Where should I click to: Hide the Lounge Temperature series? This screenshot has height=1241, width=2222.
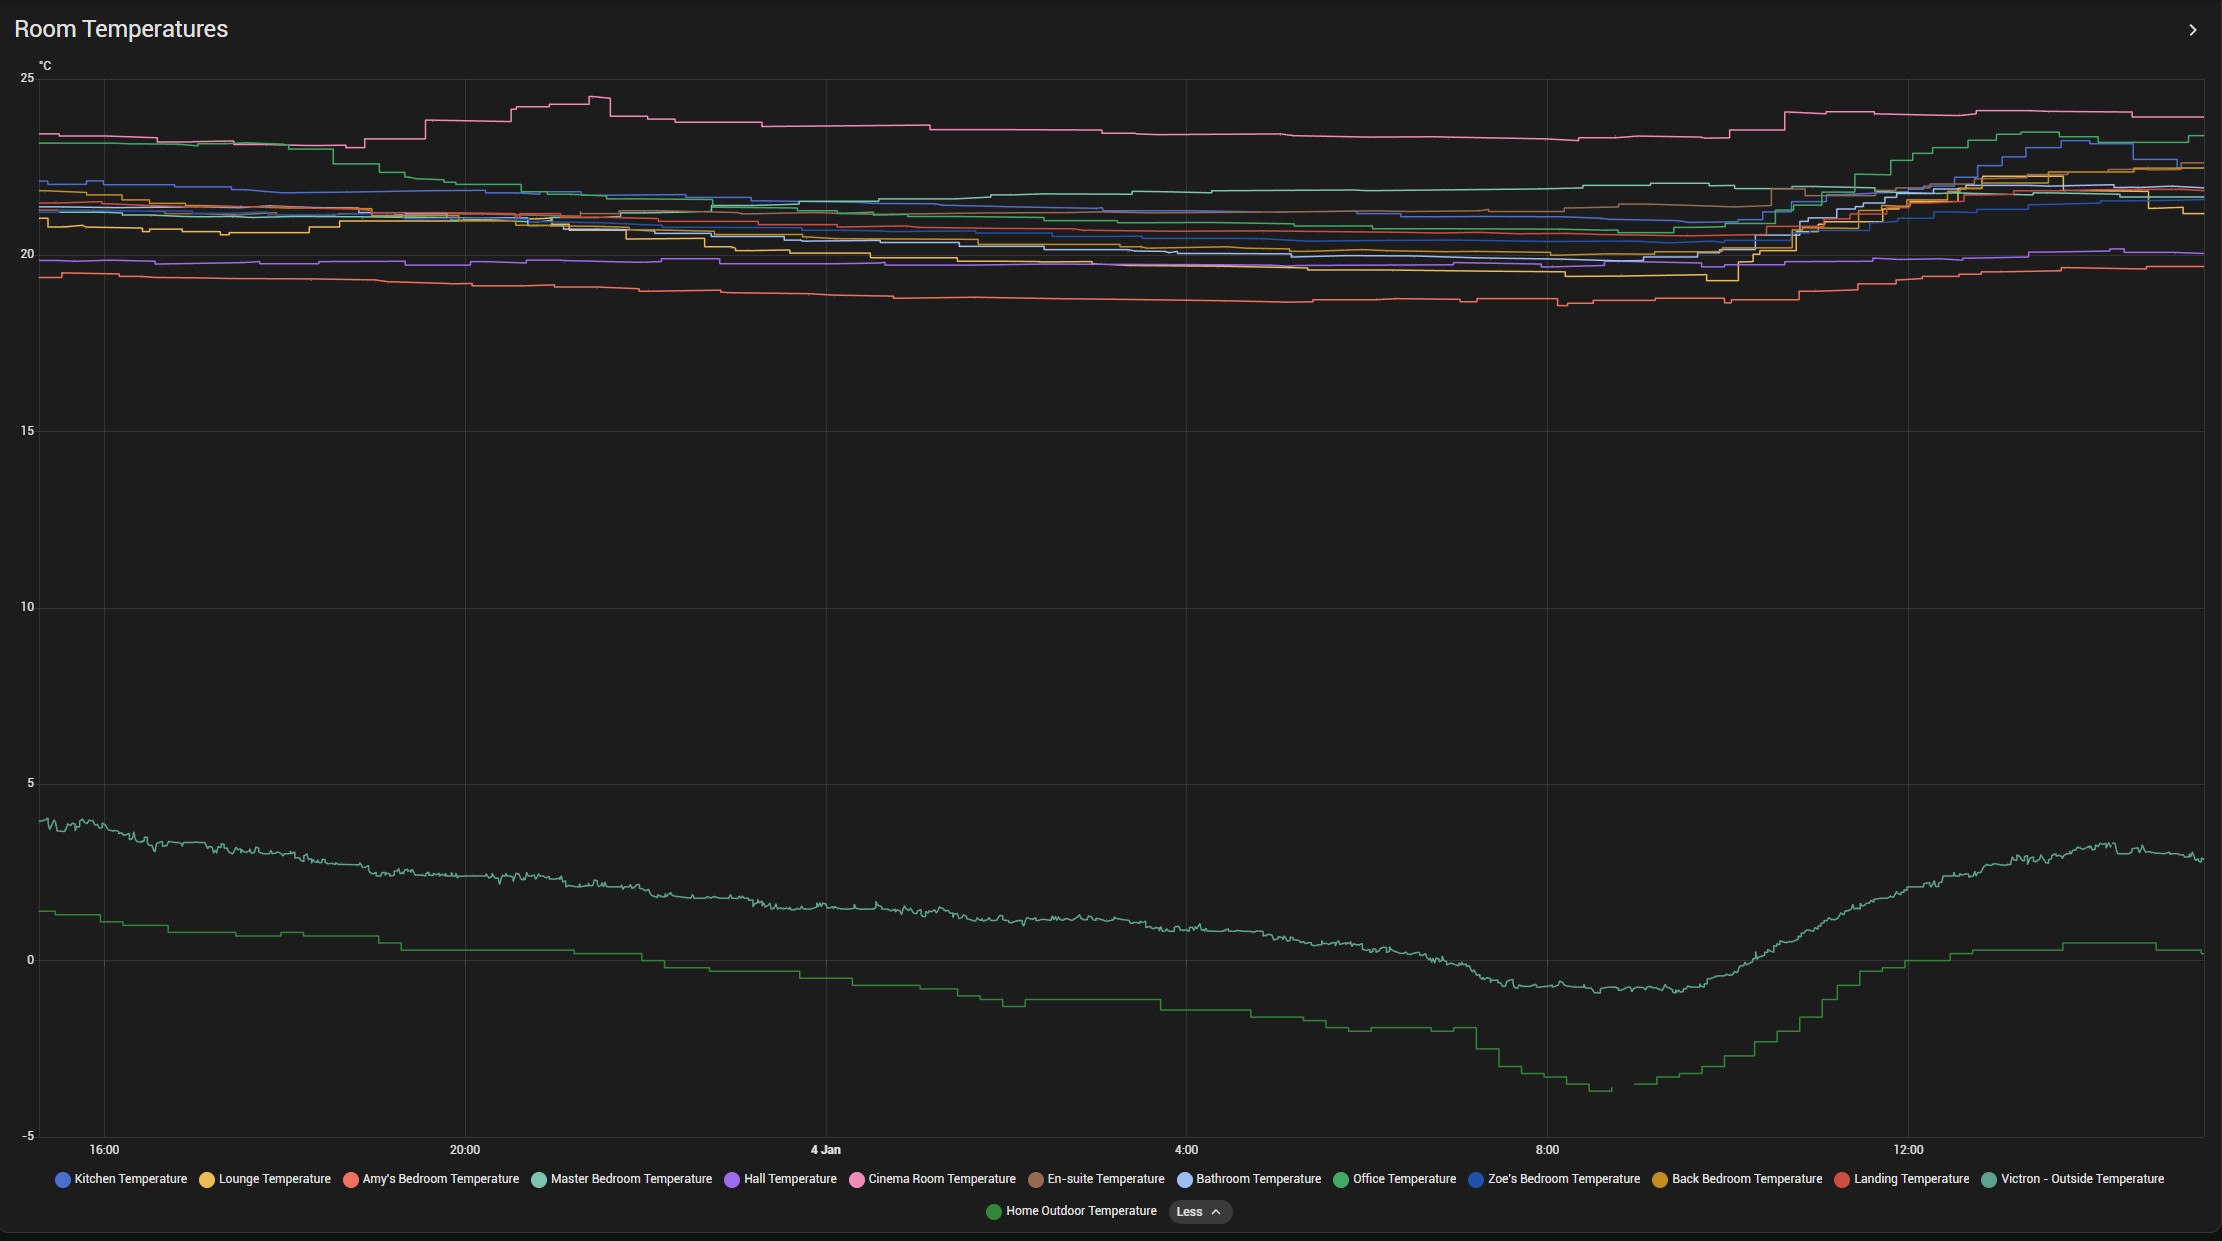click(x=274, y=1179)
